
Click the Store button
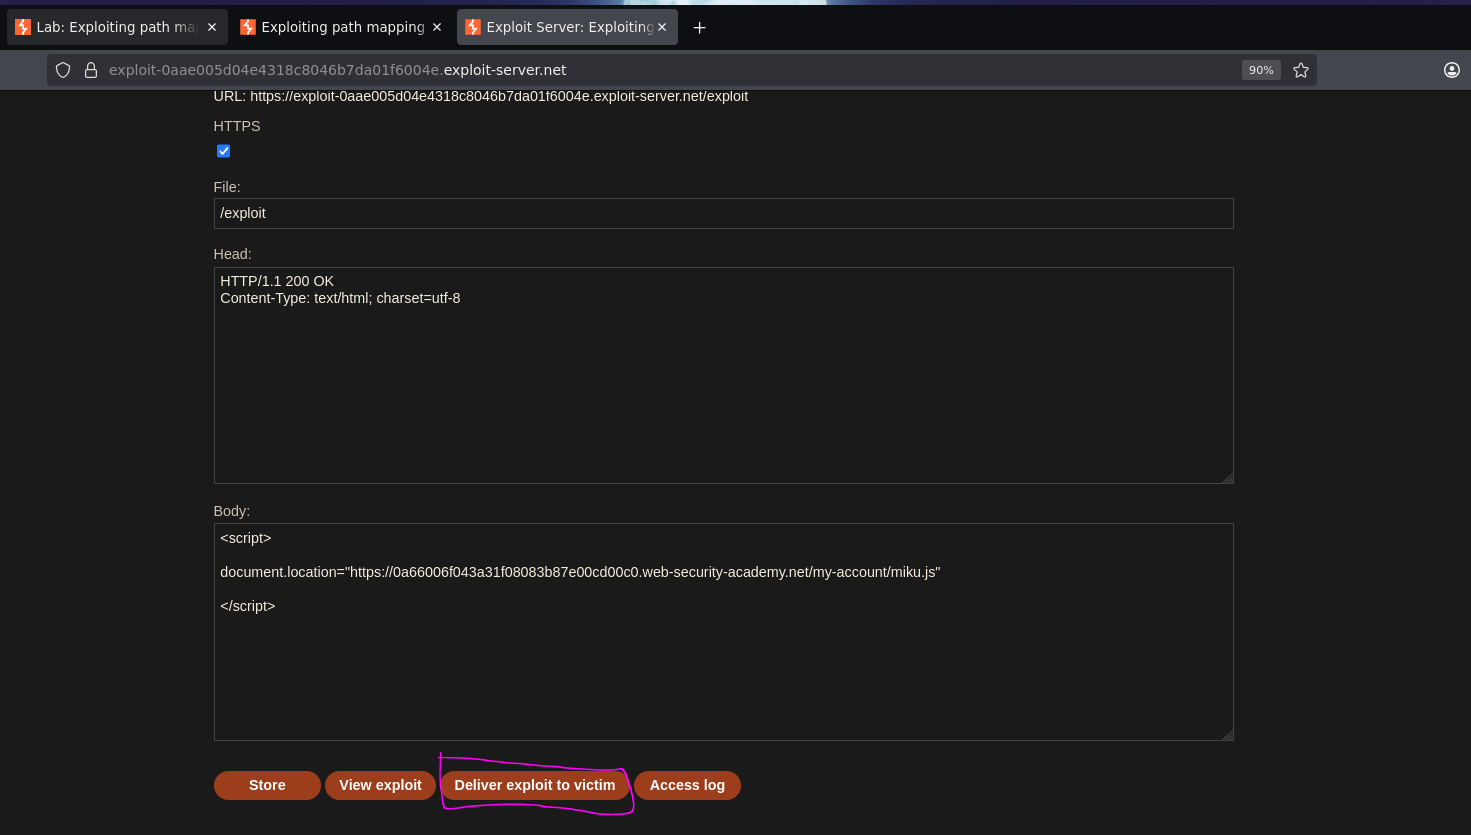point(267,785)
